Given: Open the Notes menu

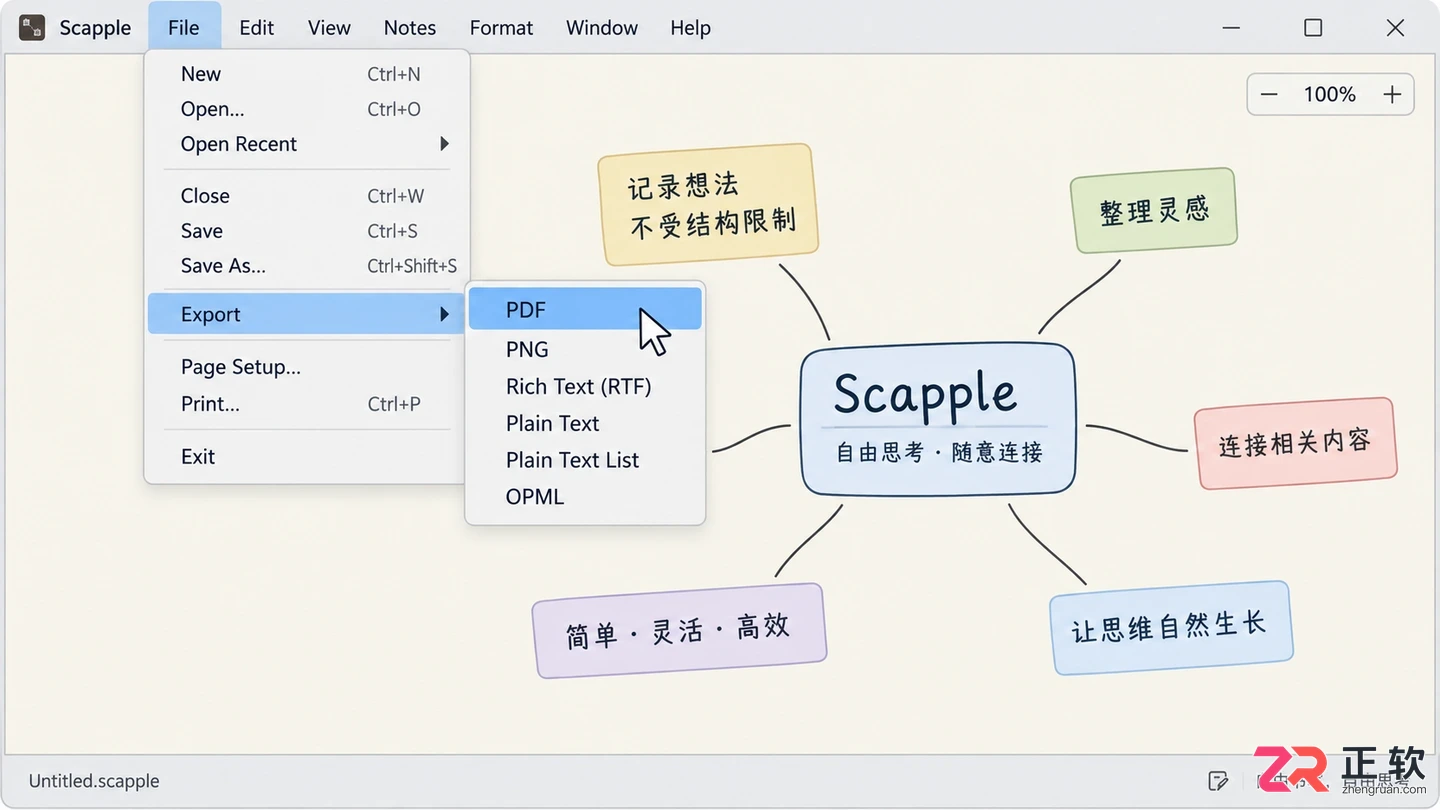Looking at the screenshot, I should [x=410, y=28].
